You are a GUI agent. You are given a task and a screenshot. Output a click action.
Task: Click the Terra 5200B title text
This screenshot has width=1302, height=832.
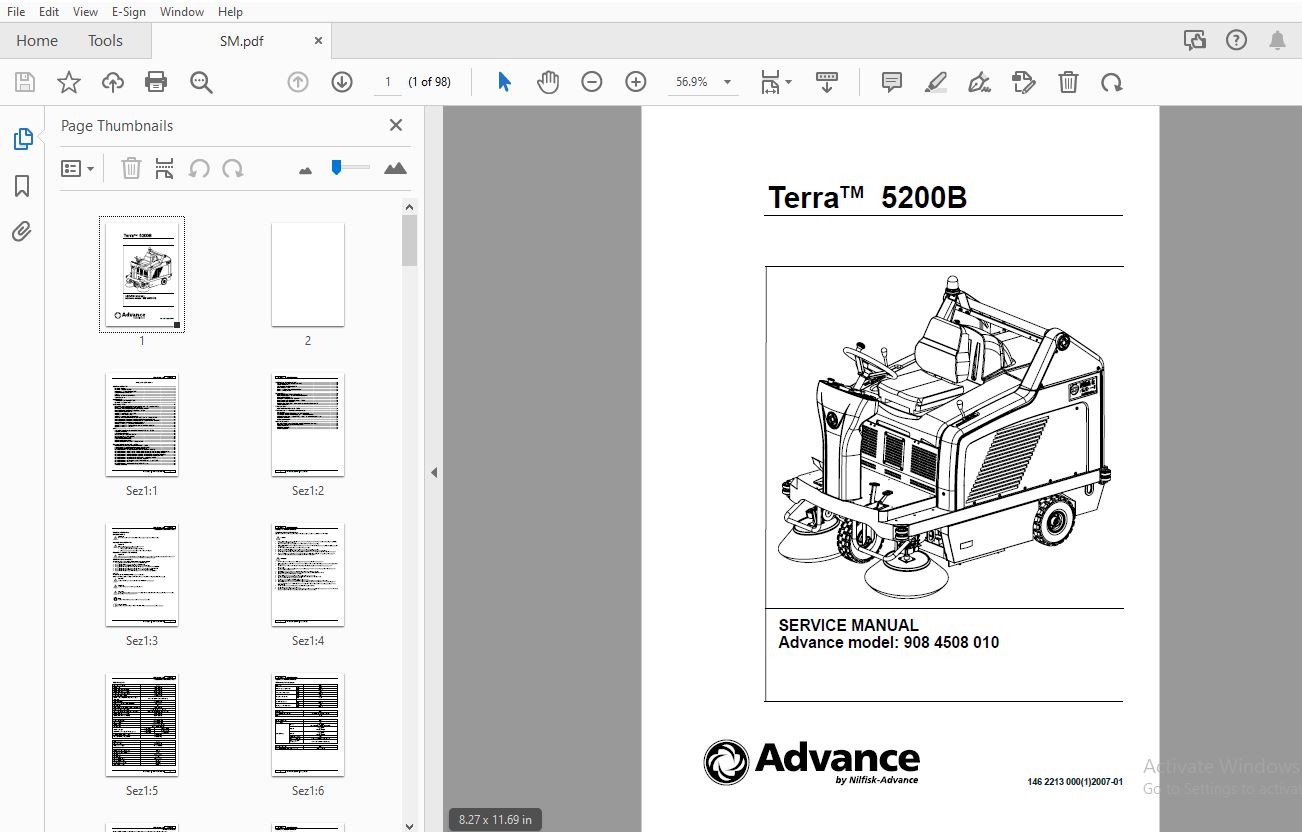tap(867, 197)
